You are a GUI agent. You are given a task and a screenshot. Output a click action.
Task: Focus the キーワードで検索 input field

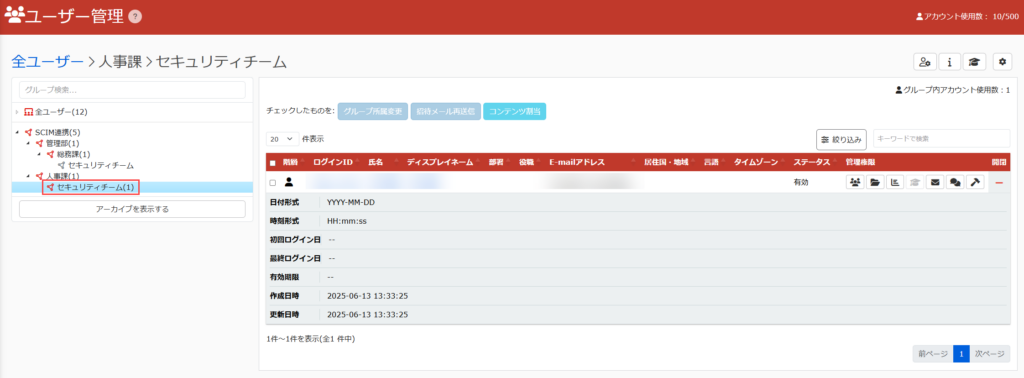pyautogui.click(x=941, y=138)
